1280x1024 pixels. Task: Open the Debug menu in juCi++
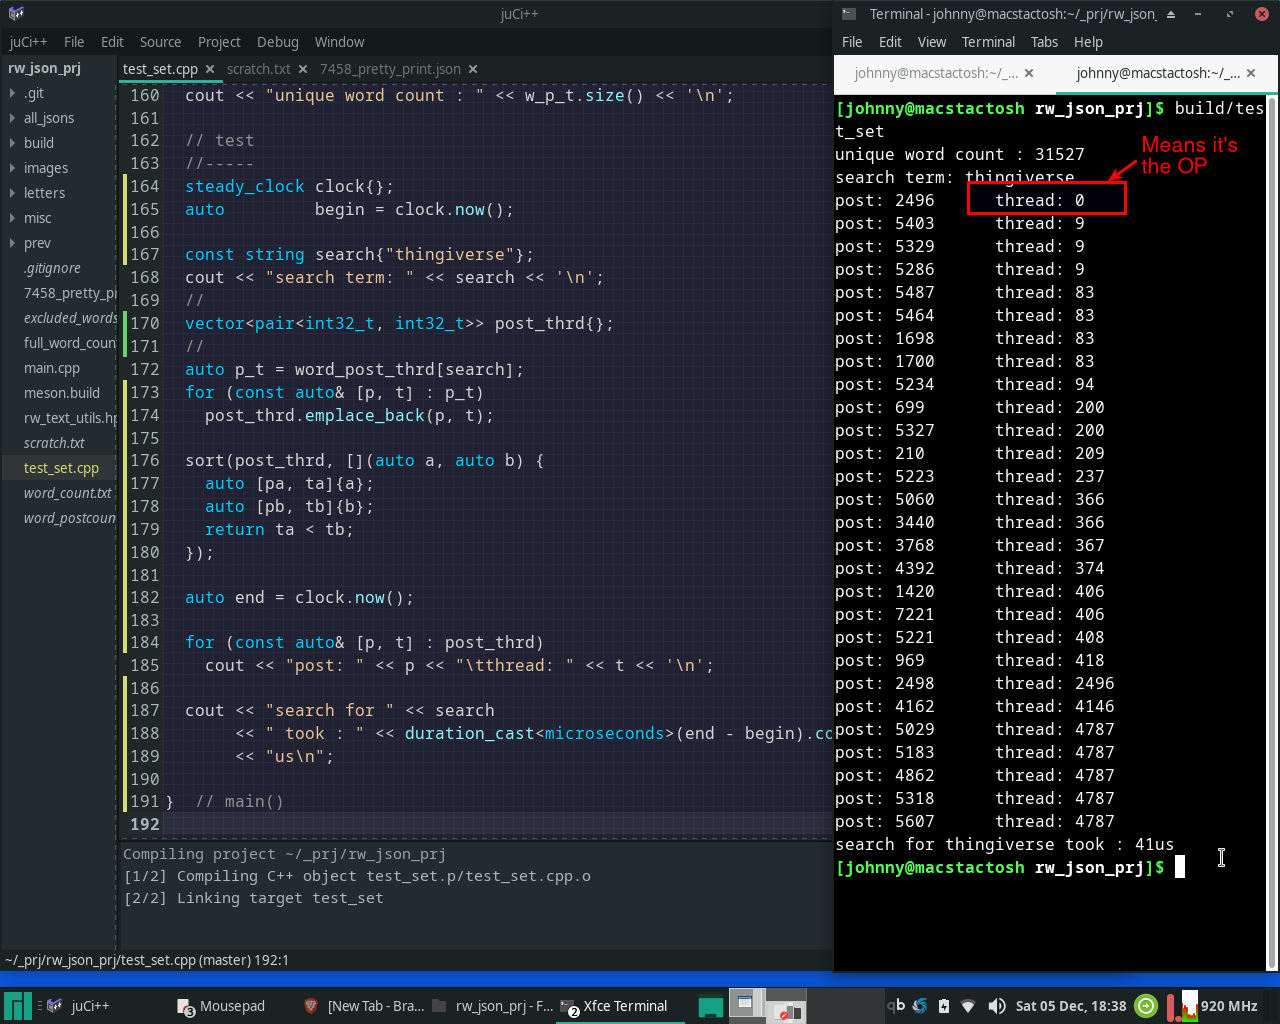pos(278,42)
